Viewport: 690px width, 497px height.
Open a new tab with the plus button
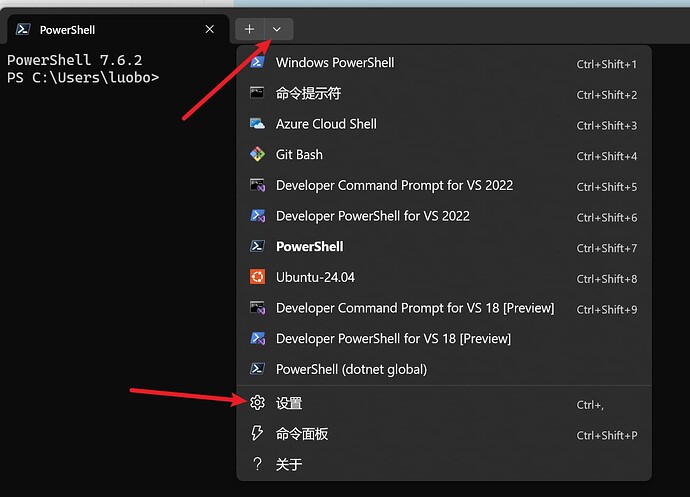pyautogui.click(x=250, y=29)
